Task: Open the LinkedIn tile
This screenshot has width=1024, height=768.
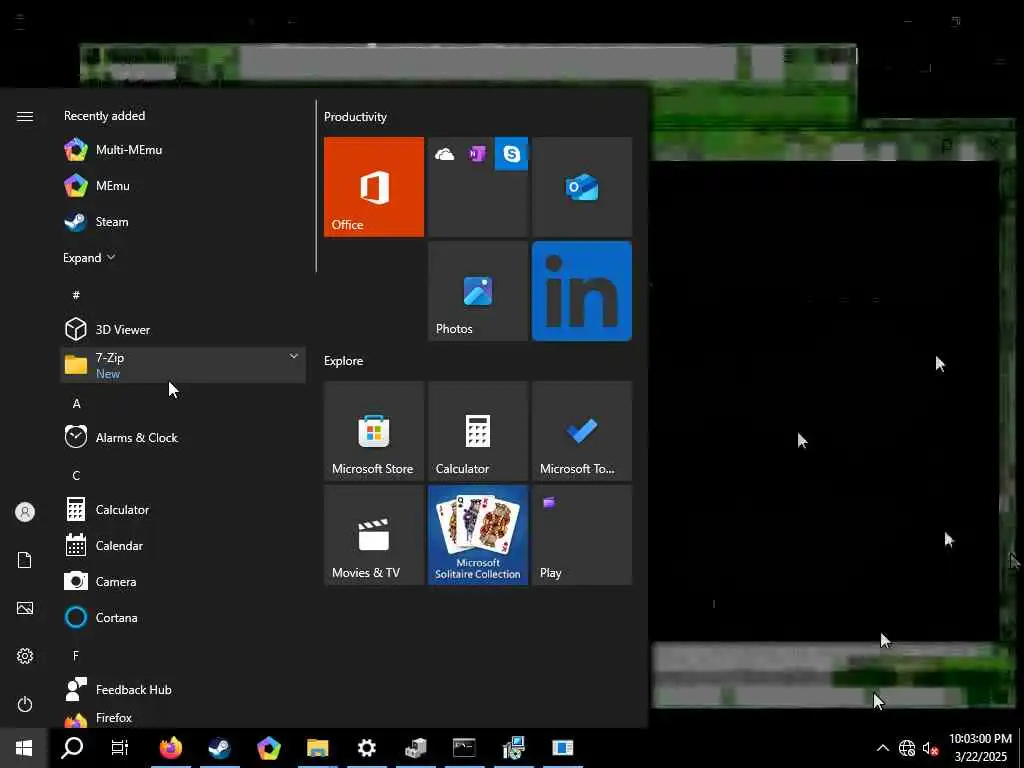Action: pos(582,291)
